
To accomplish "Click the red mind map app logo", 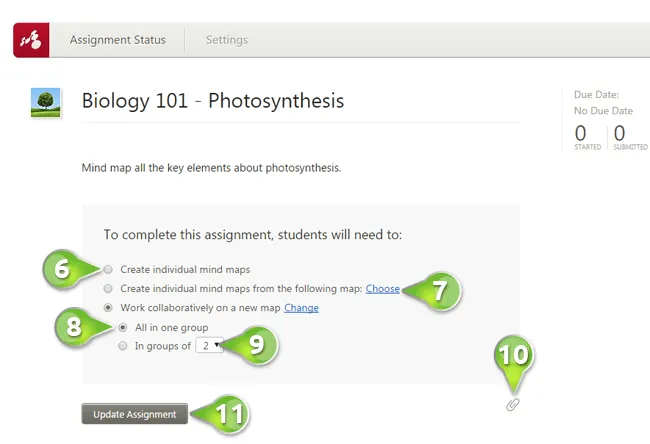I will (33, 40).
